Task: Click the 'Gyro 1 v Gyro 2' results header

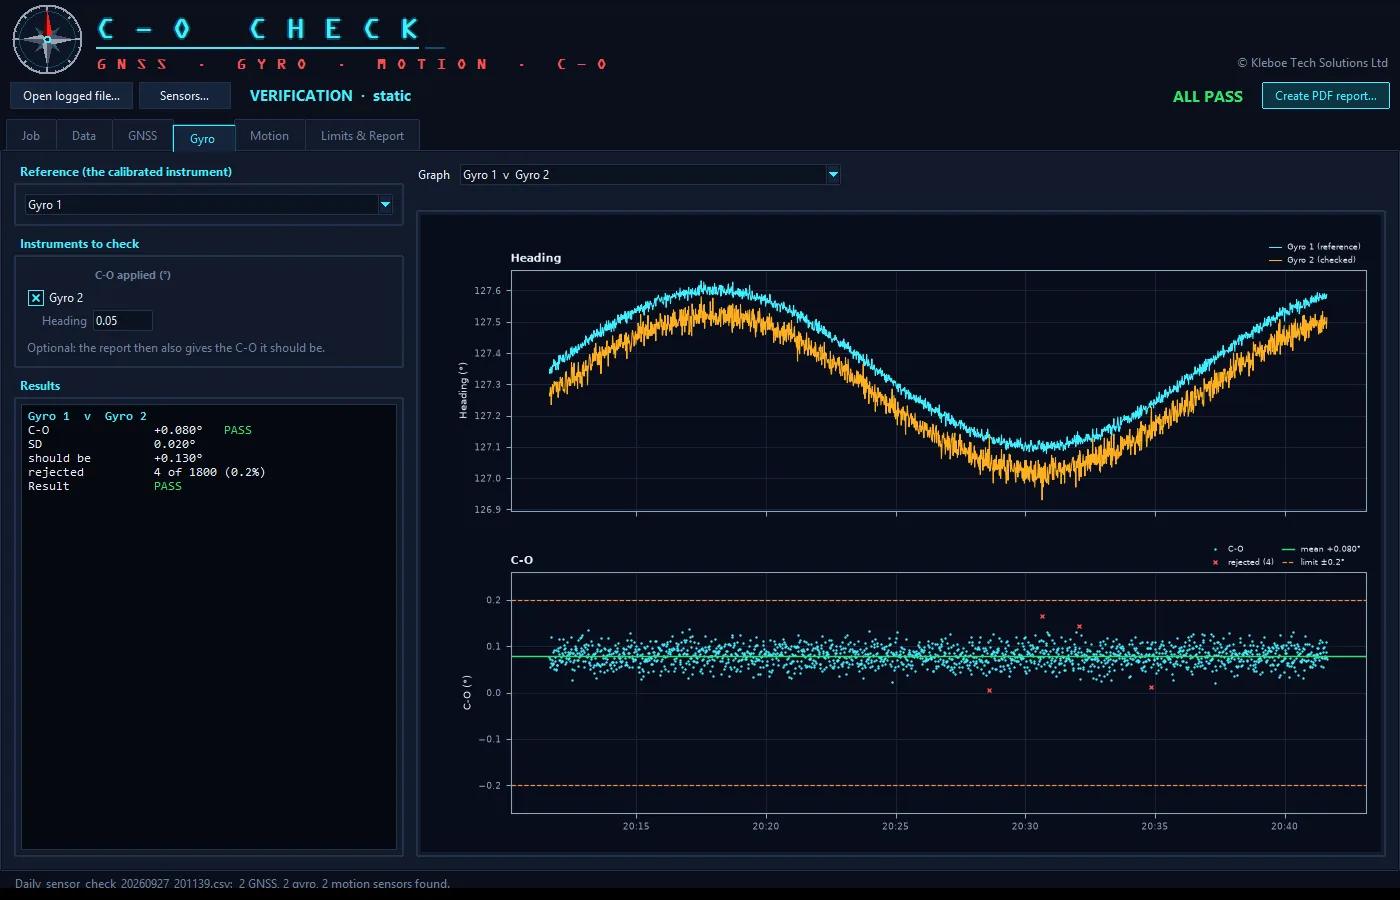Action: pos(87,416)
